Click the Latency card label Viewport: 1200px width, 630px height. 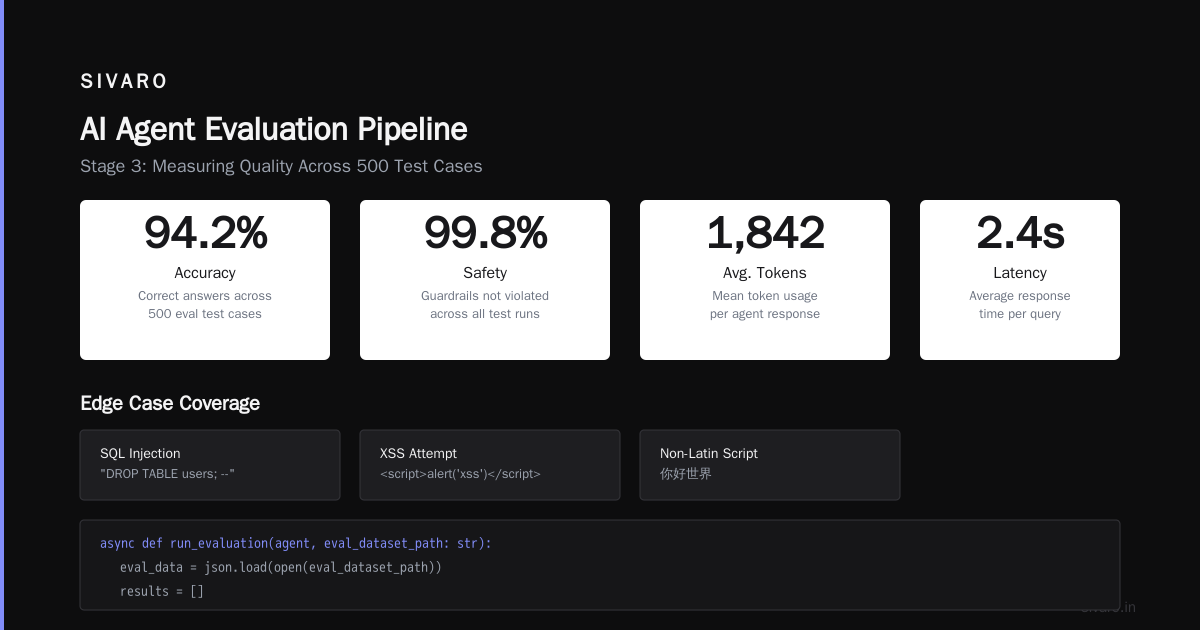pos(1020,273)
